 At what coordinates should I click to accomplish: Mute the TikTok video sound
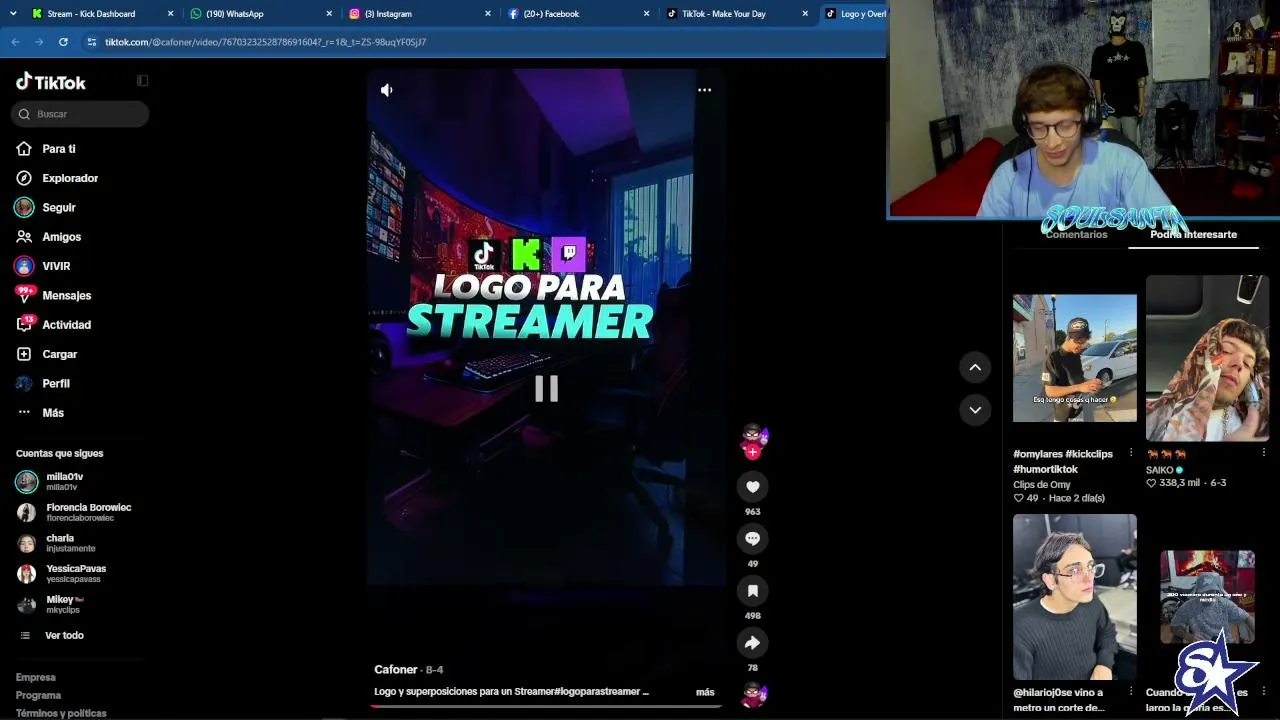point(387,90)
